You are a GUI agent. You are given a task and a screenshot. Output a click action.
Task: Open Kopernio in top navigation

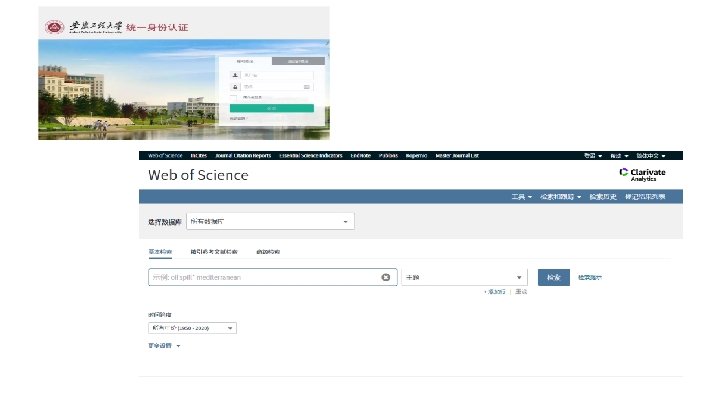click(x=416, y=156)
